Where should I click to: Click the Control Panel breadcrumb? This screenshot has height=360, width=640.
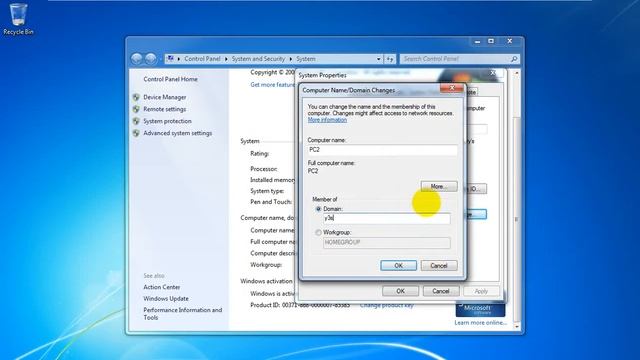[x=202, y=59]
